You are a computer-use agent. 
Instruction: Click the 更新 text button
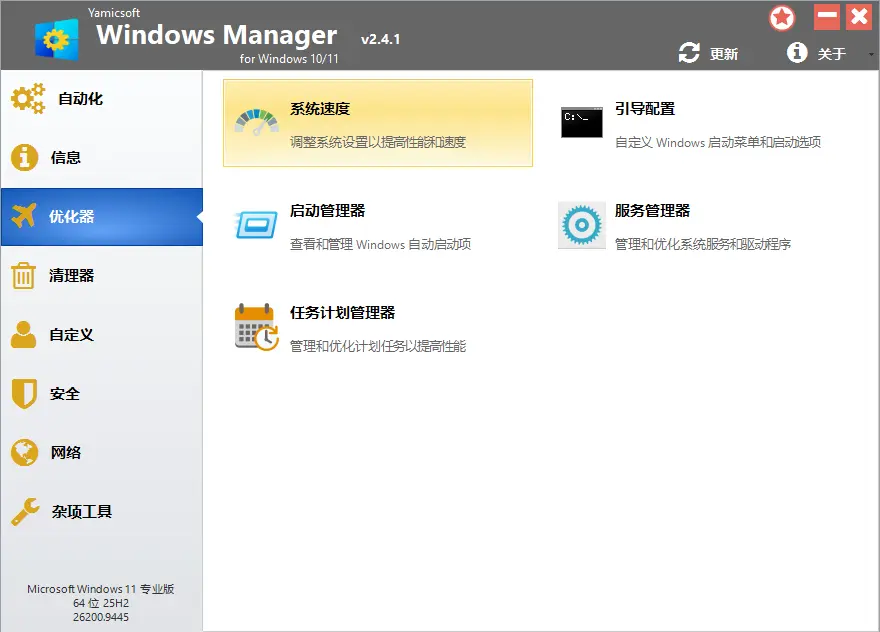(x=724, y=54)
